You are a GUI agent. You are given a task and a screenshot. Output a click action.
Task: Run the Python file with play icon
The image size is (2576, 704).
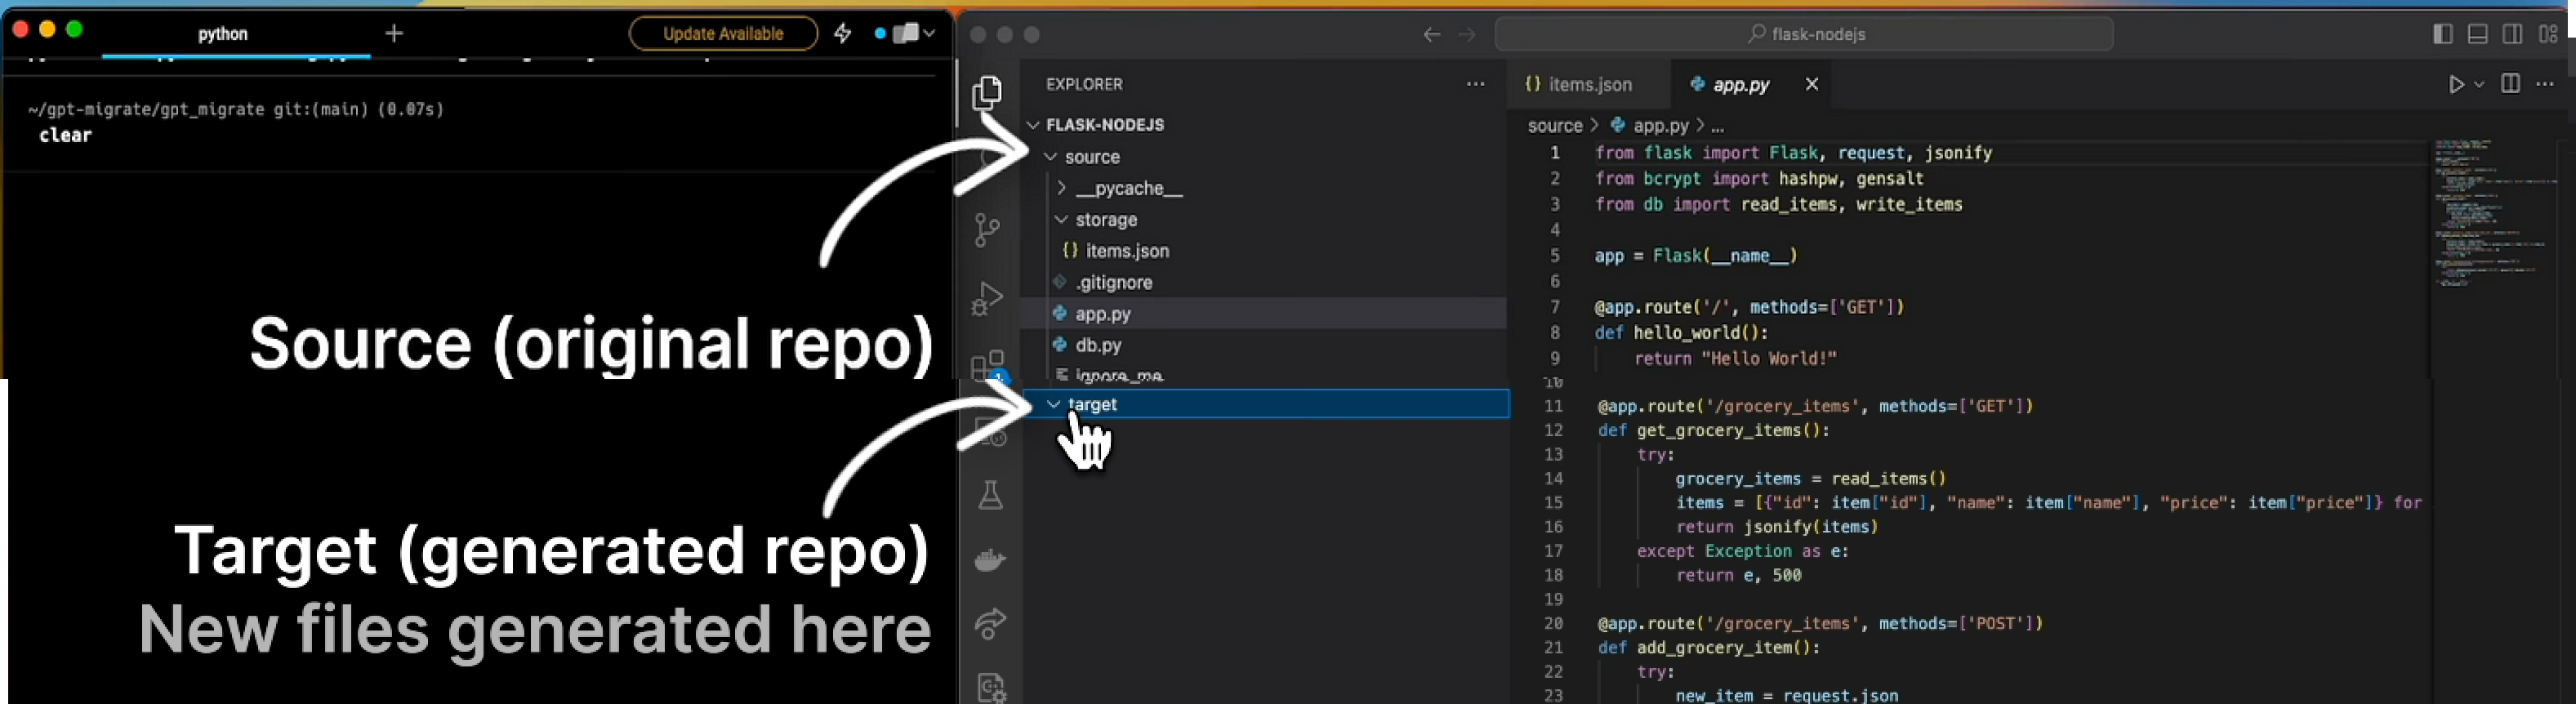2455,85
